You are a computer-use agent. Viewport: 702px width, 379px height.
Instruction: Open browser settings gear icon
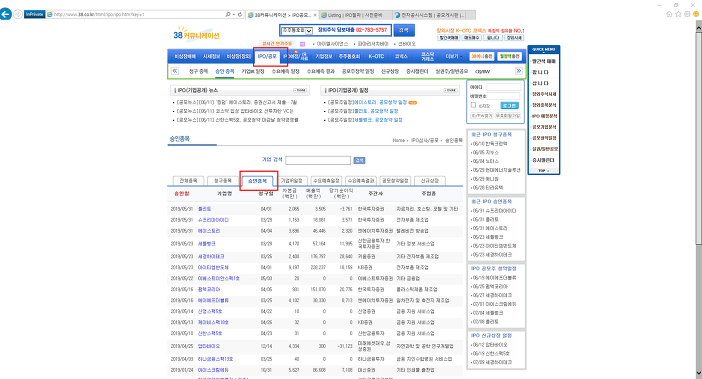click(x=687, y=14)
